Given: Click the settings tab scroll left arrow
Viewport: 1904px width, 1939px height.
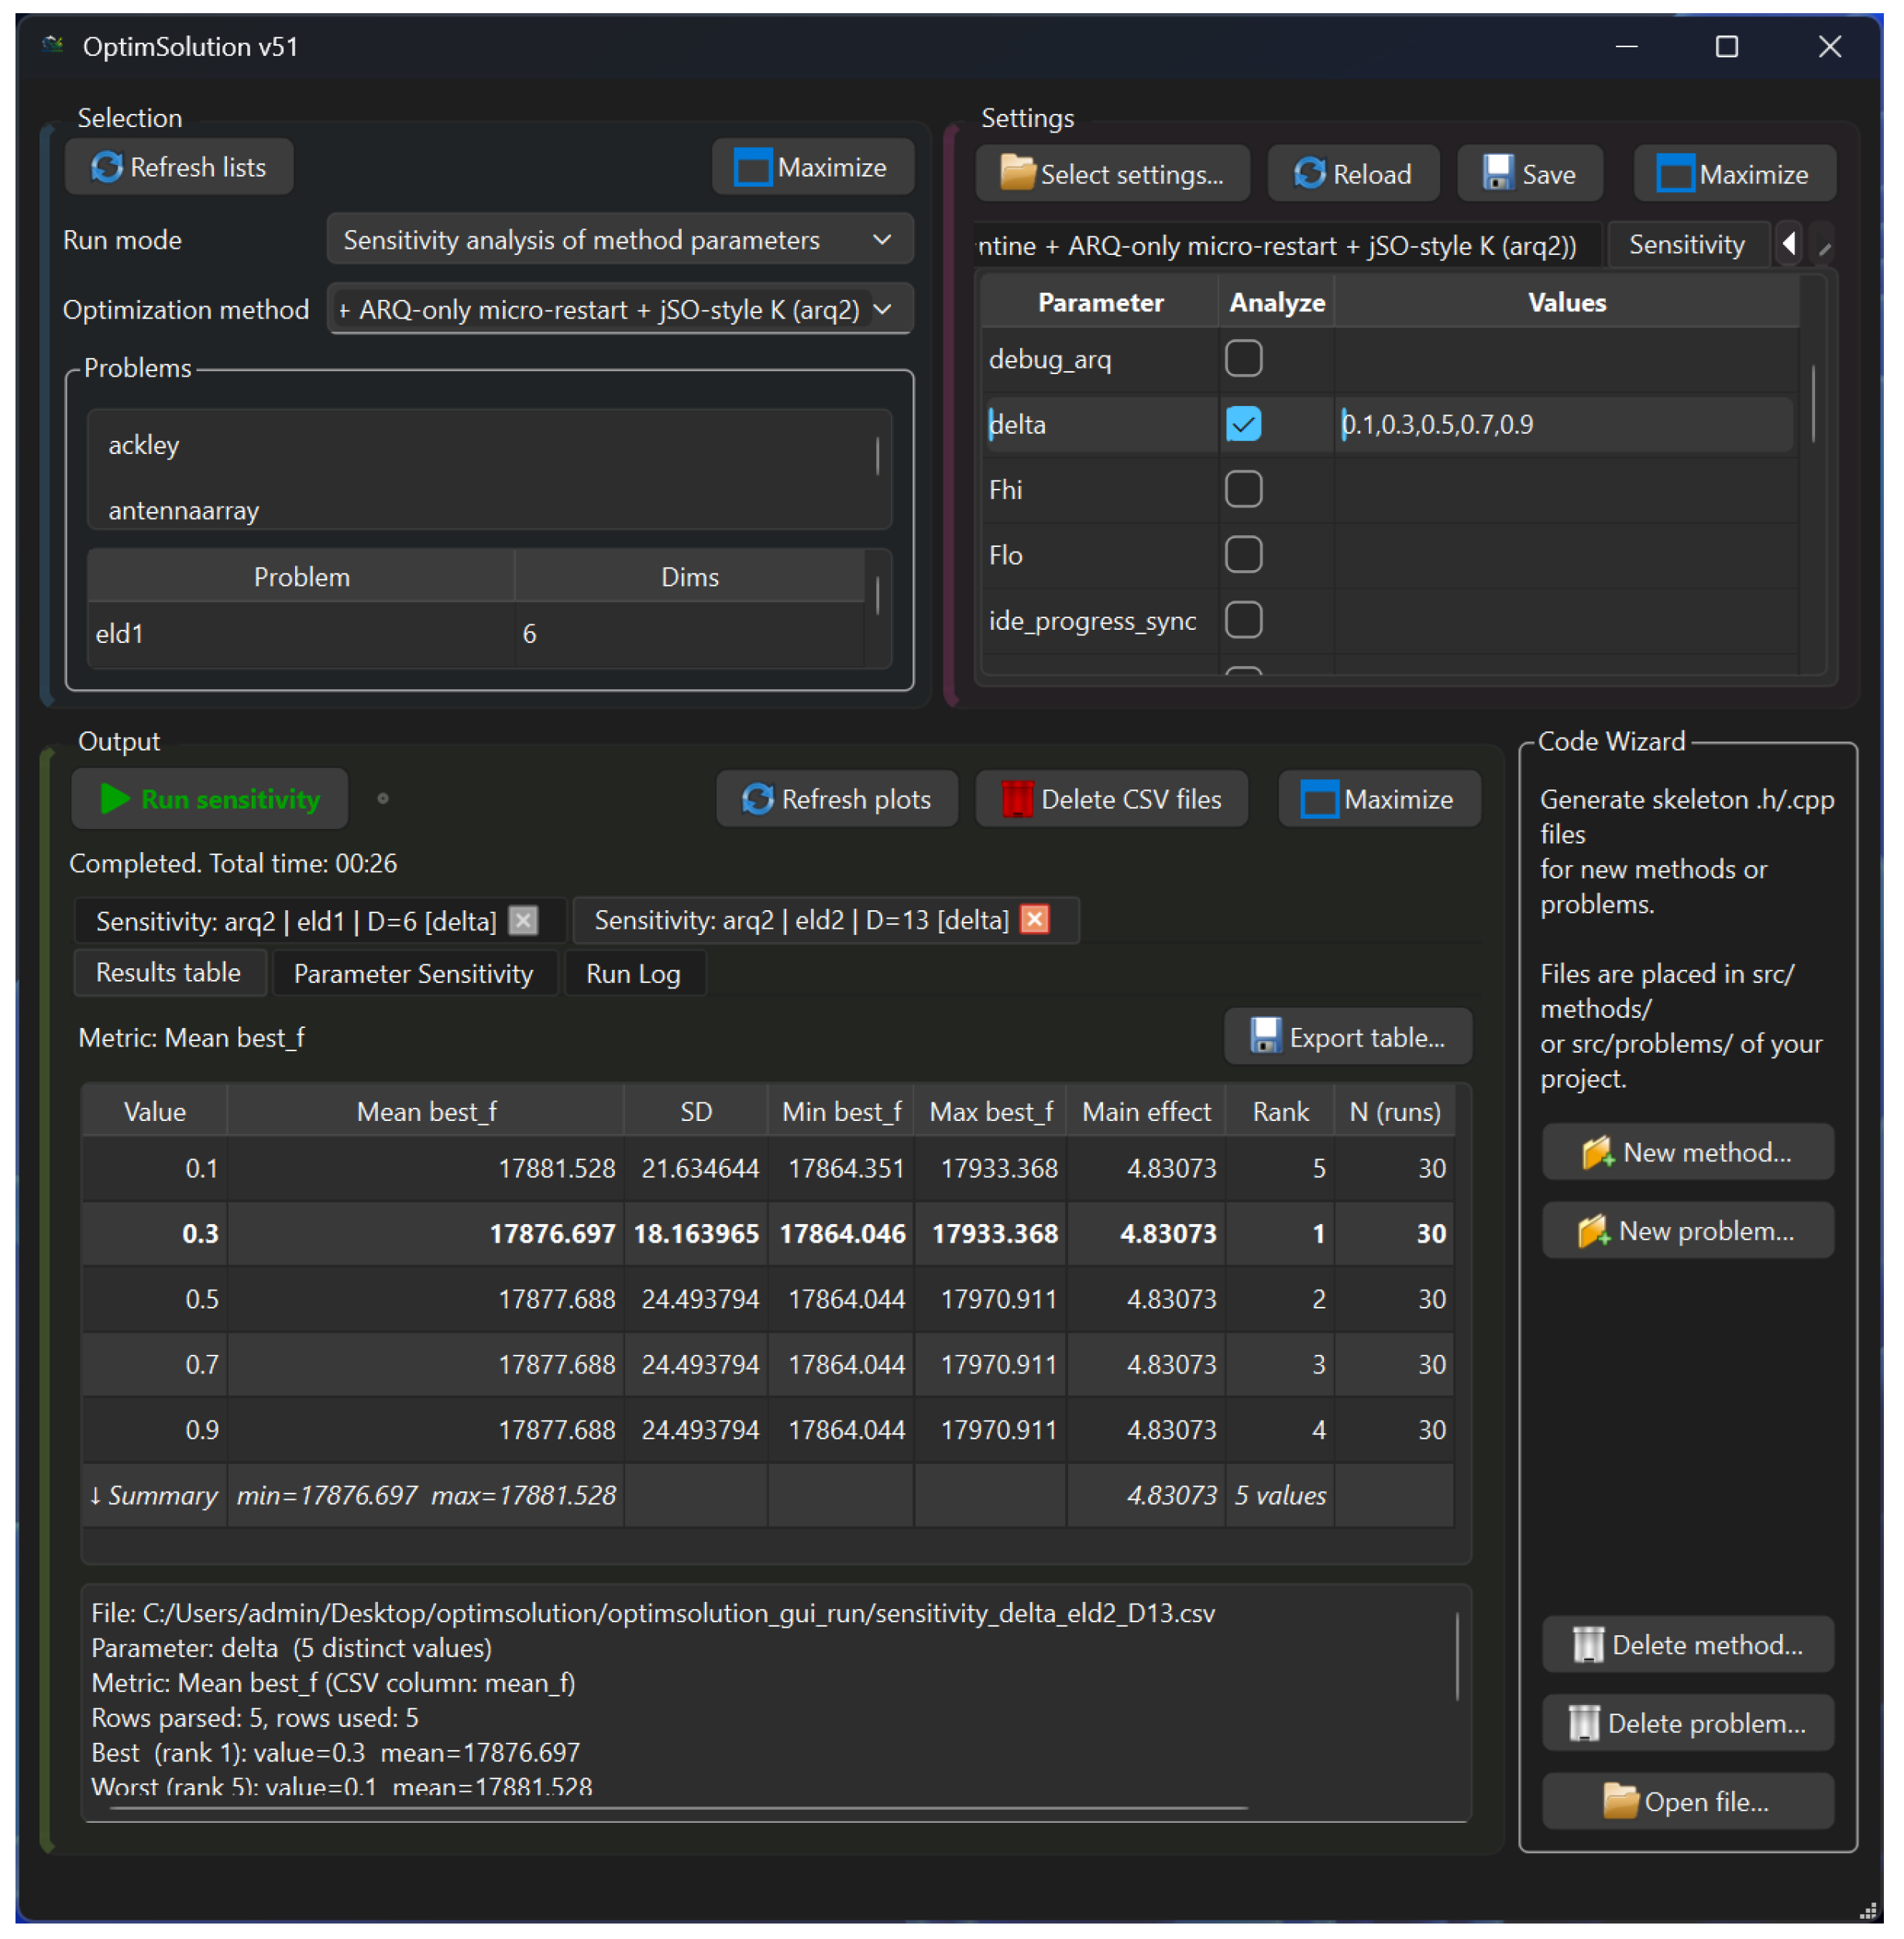Looking at the screenshot, I should 1788,244.
